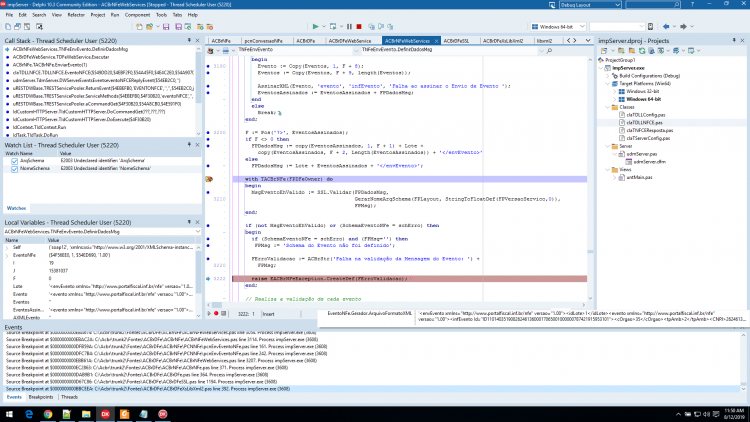Viewport: 750px width, 422px height.
Task: Click the red breakpoint marker on the highlighted code line
Action: (209, 179)
